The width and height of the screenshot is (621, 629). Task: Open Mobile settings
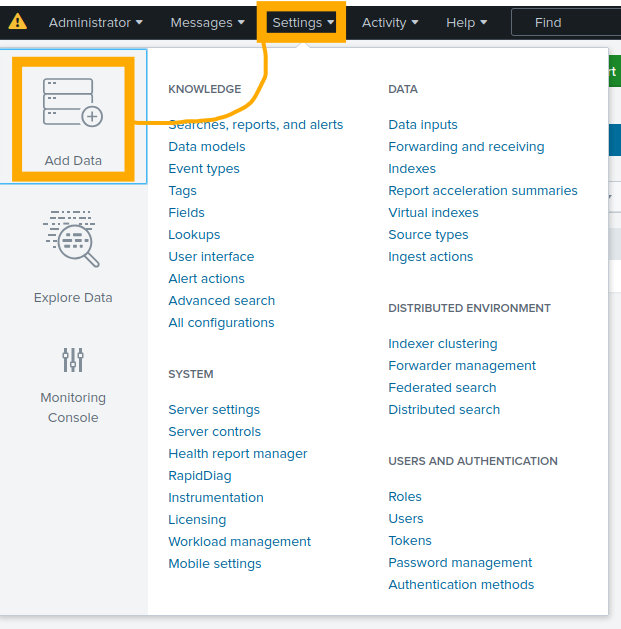pyautogui.click(x=215, y=564)
